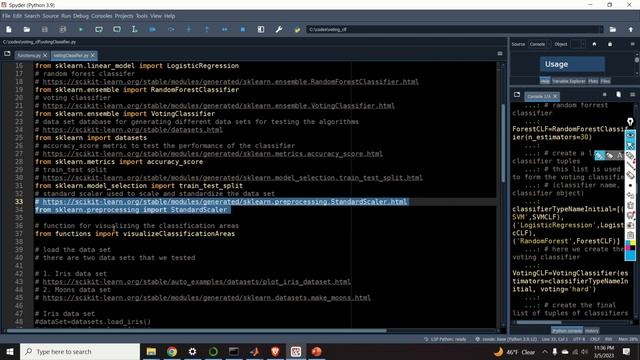
Task: Open the Object combo box in the Help pane
Action: pos(578,44)
